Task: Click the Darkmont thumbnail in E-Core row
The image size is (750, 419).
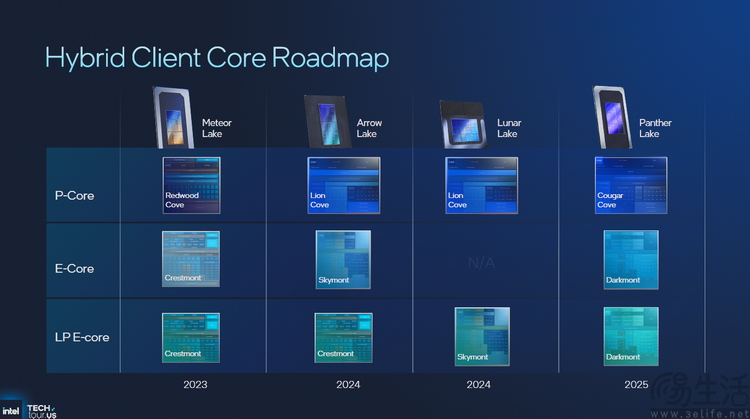Action: pos(630,260)
